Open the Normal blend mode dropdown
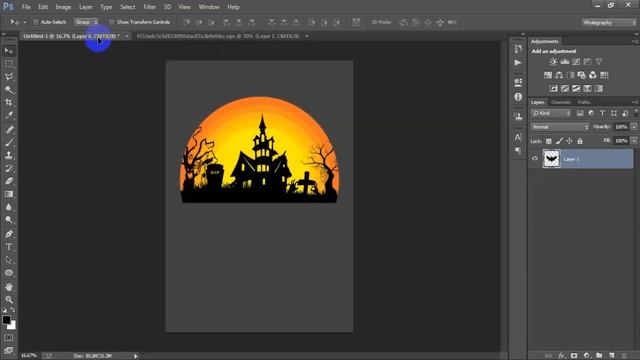 click(560, 127)
